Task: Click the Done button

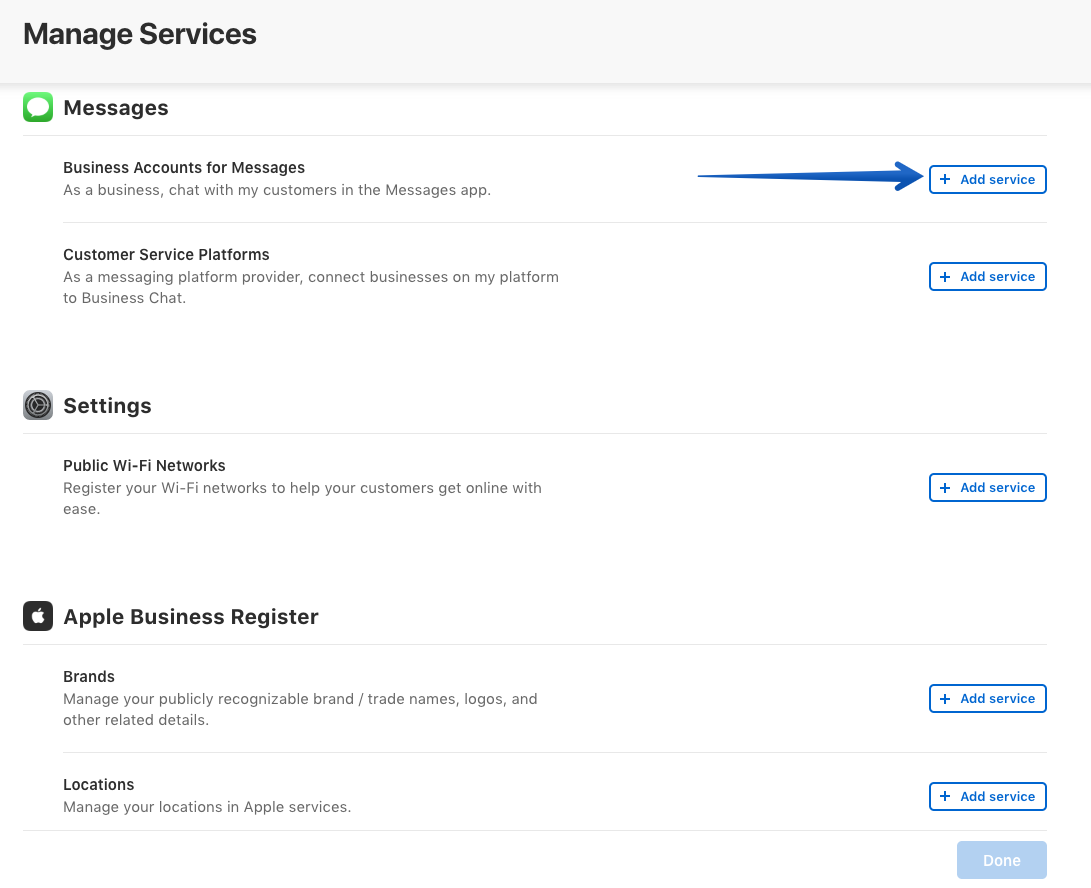Action: [1001, 860]
